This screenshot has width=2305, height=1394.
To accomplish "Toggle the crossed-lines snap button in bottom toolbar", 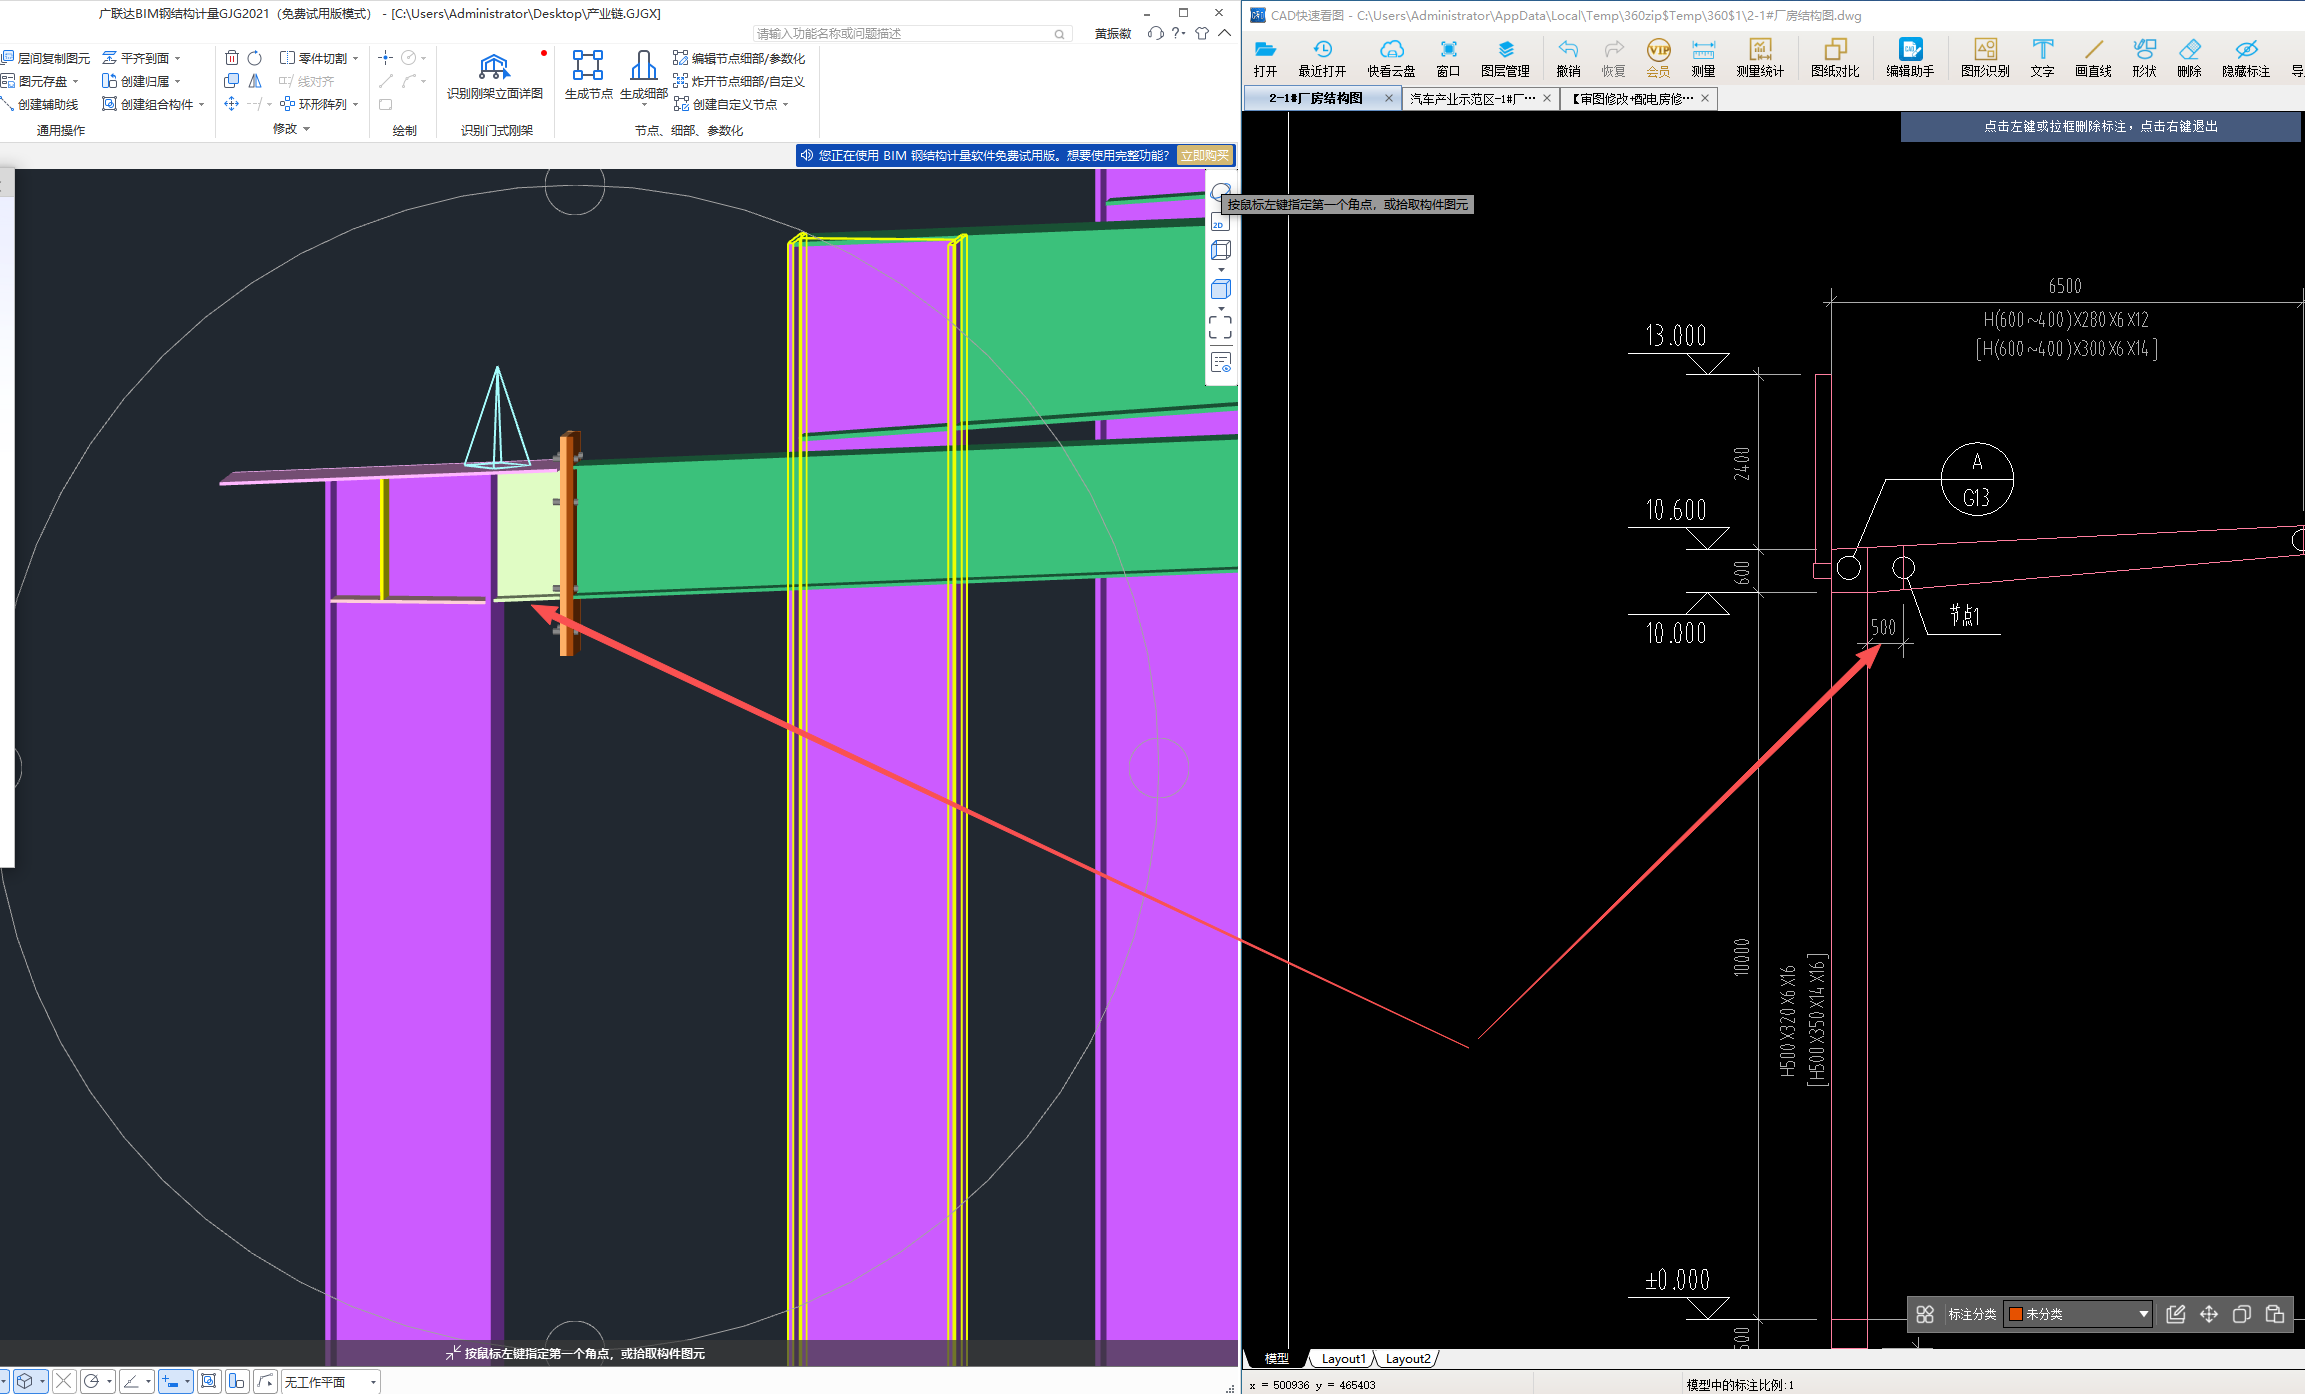I will click(x=64, y=1381).
